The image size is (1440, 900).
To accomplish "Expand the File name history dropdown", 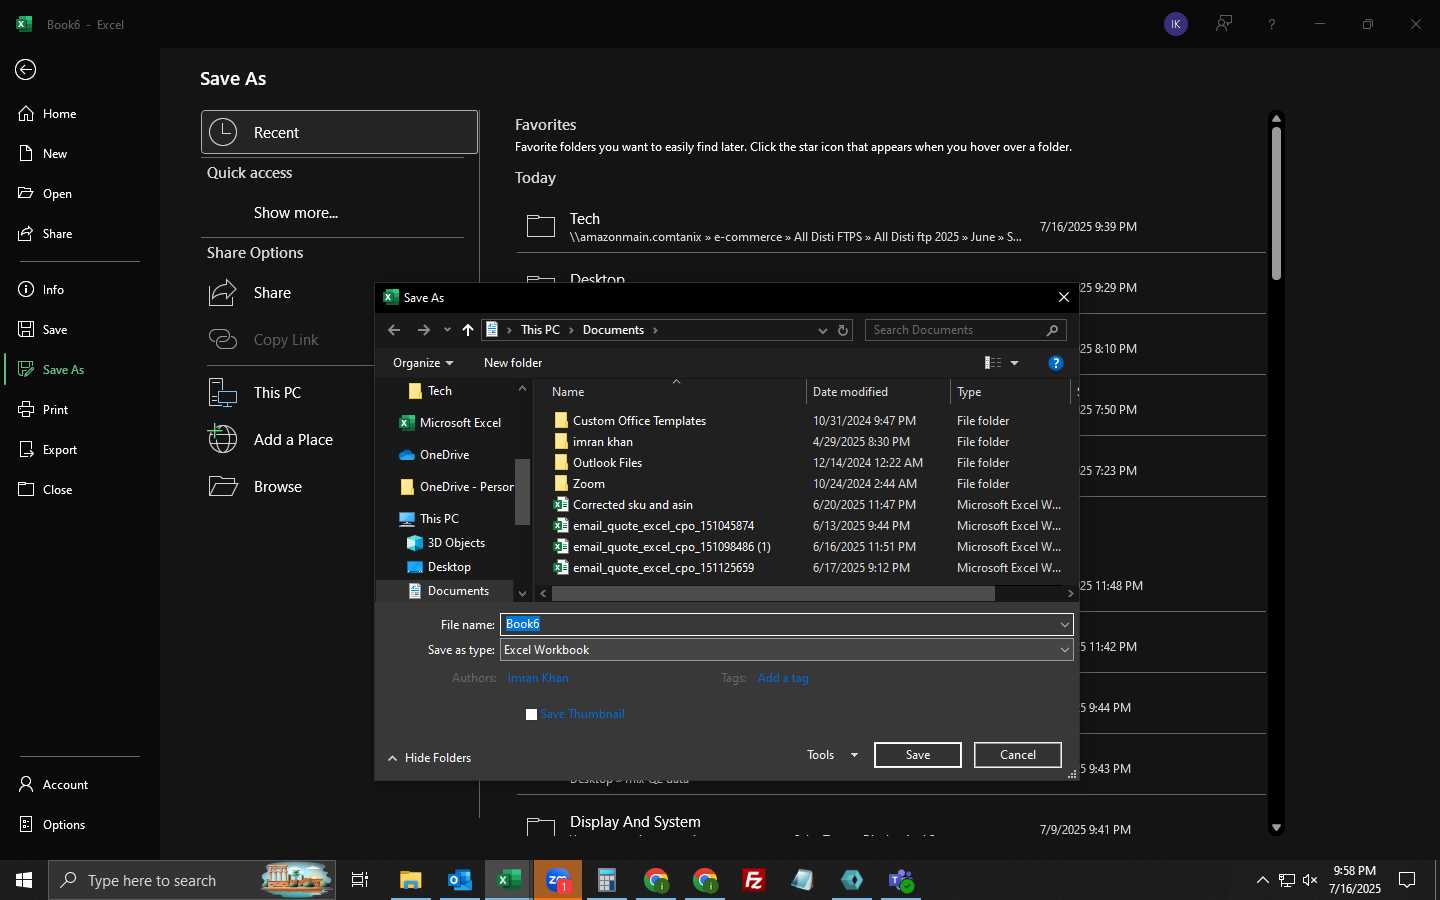I will tap(1064, 624).
